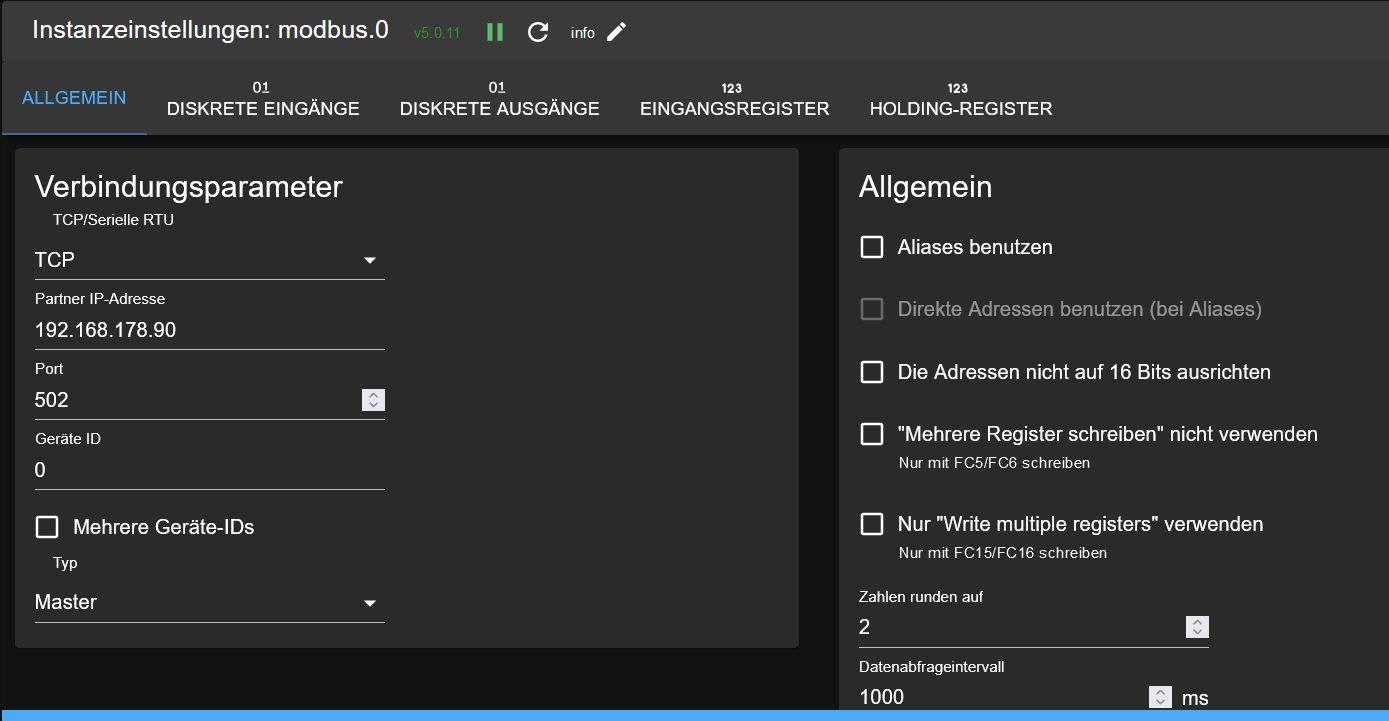Click the Partner IP-Adresse field
This screenshot has width=1389, height=721.
click(210, 330)
